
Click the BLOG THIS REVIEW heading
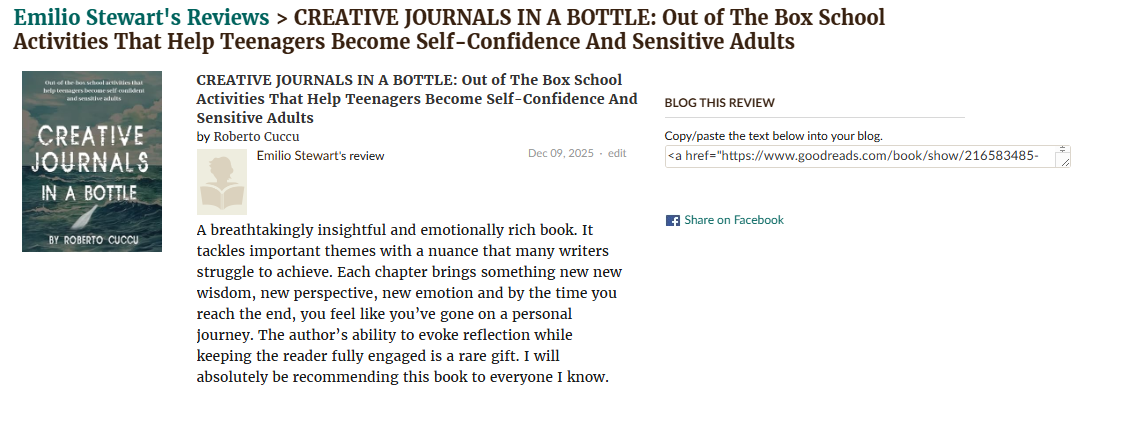719,102
